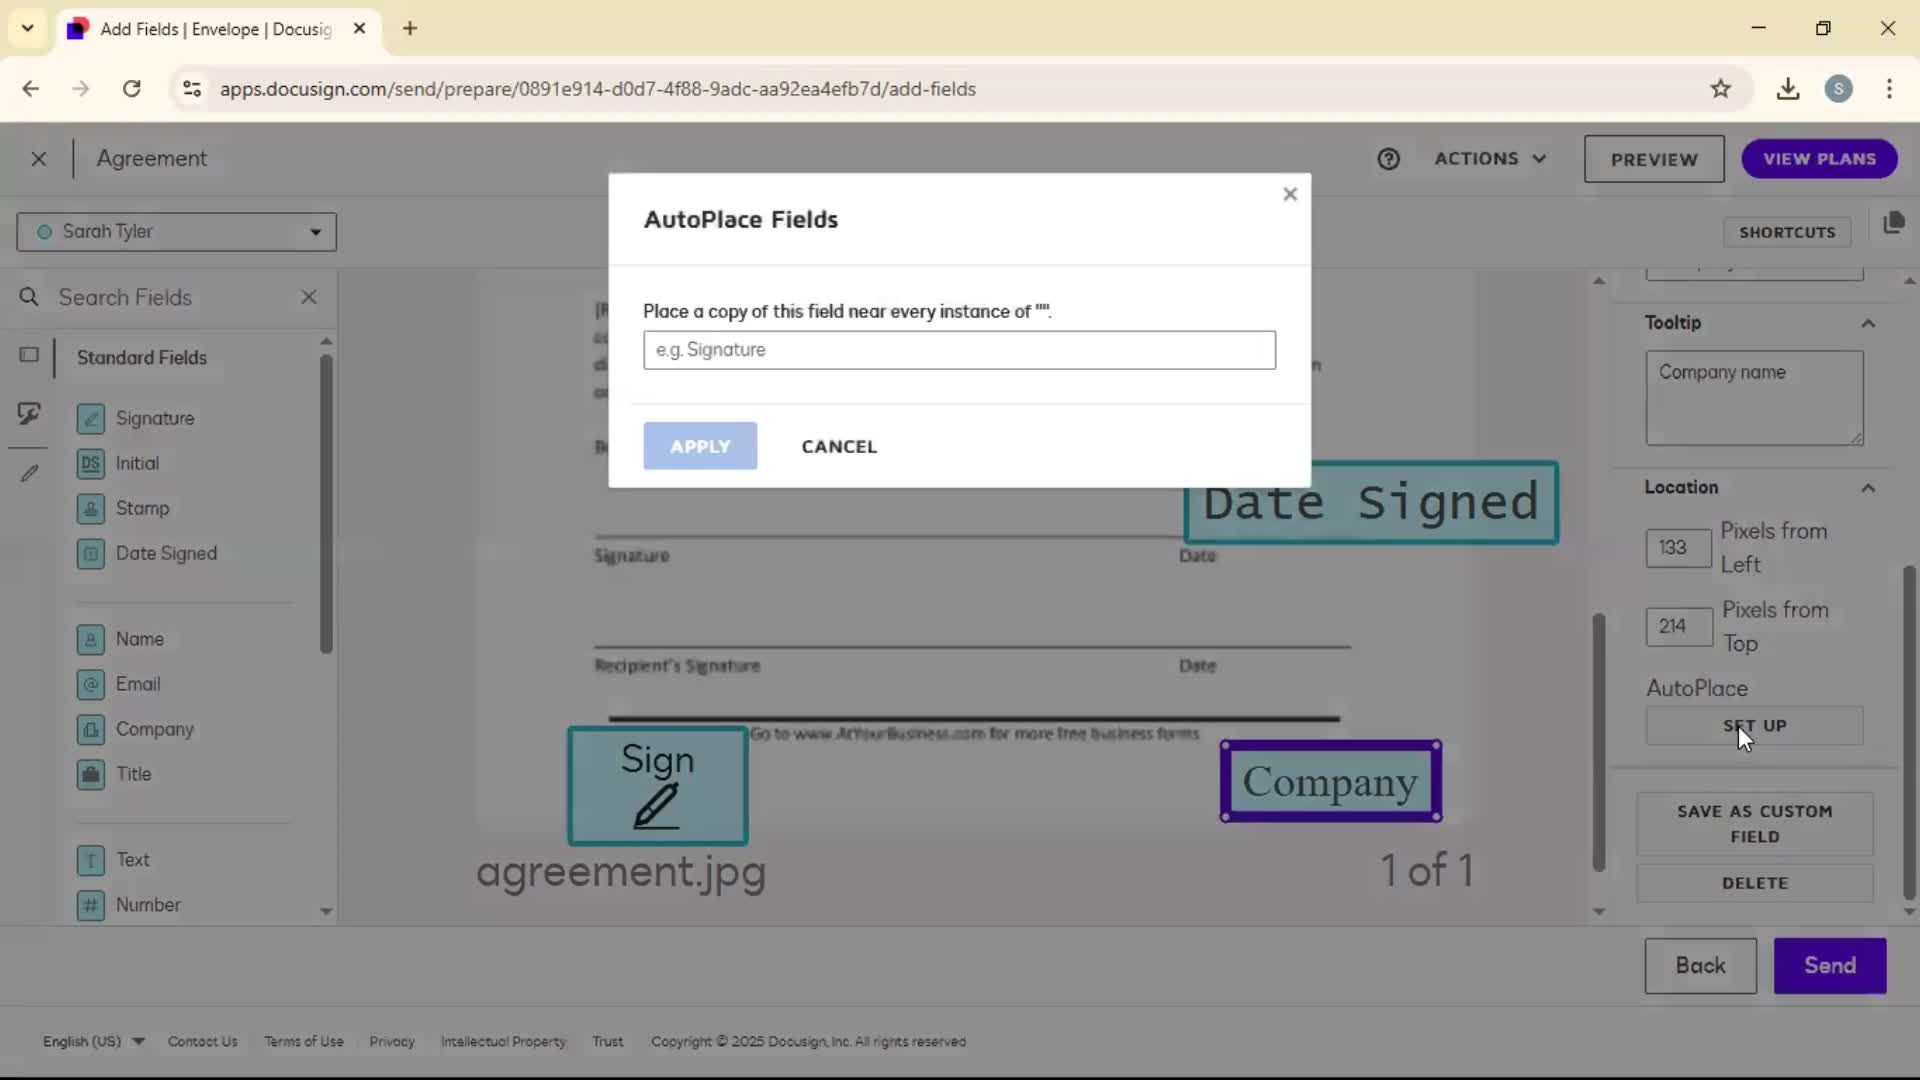Click the Search Fields input
1920x1080 pixels.
point(170,297)
